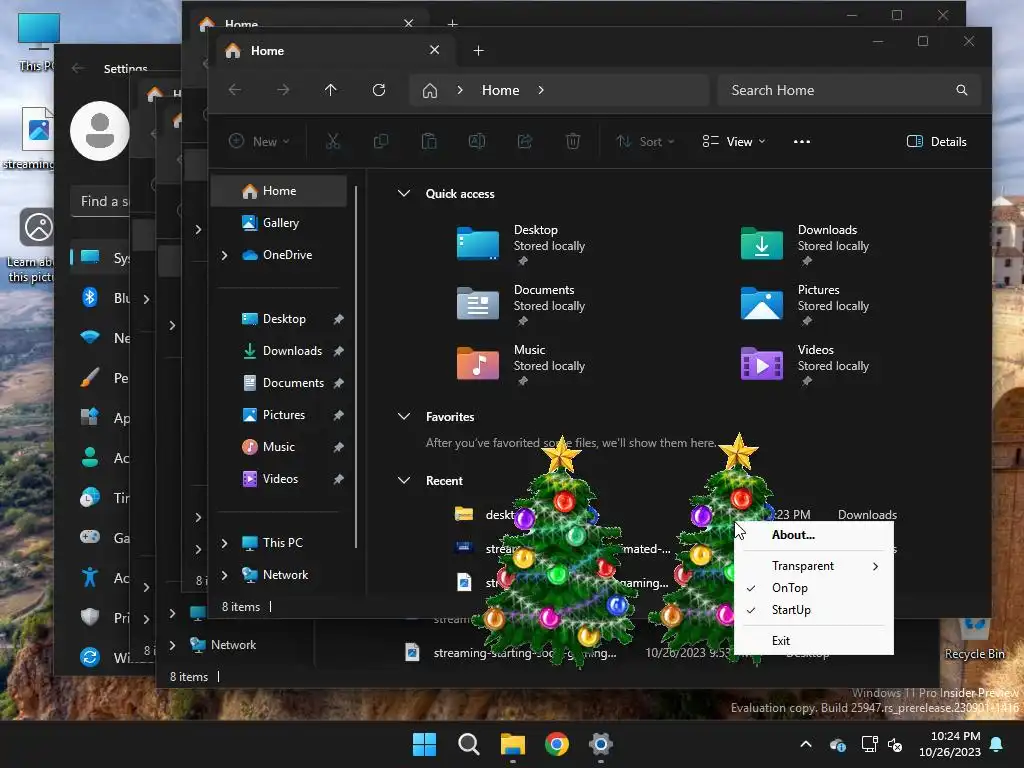Click the Refresh button in navigation bar

point(379,90)
